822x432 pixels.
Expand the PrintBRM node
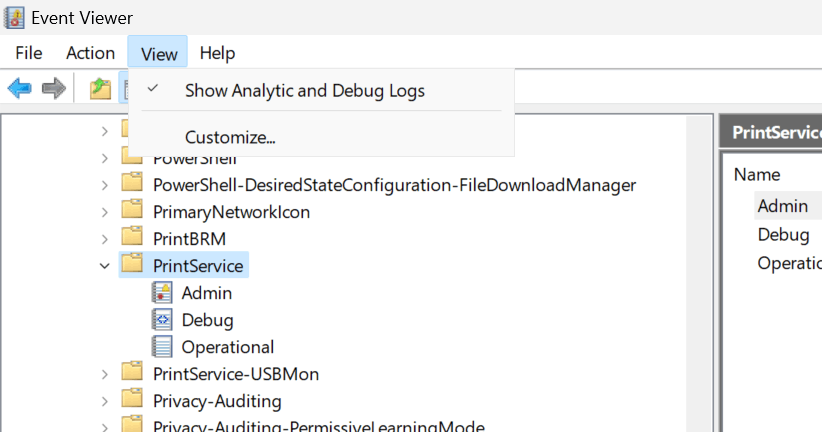click(x=105, y=239)
